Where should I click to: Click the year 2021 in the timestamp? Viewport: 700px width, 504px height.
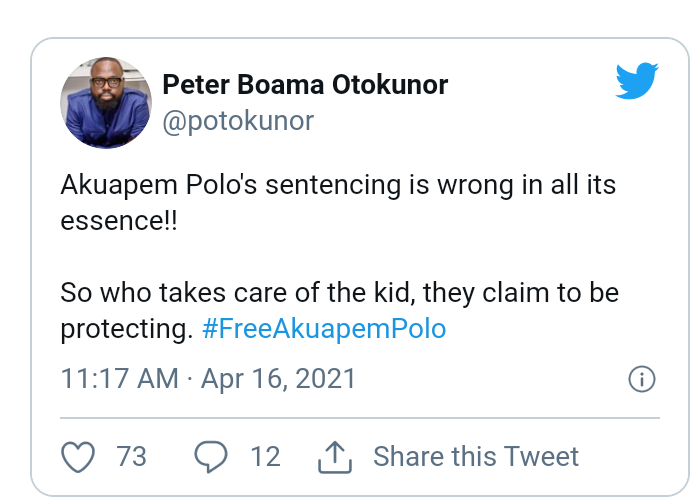(325, 379)
